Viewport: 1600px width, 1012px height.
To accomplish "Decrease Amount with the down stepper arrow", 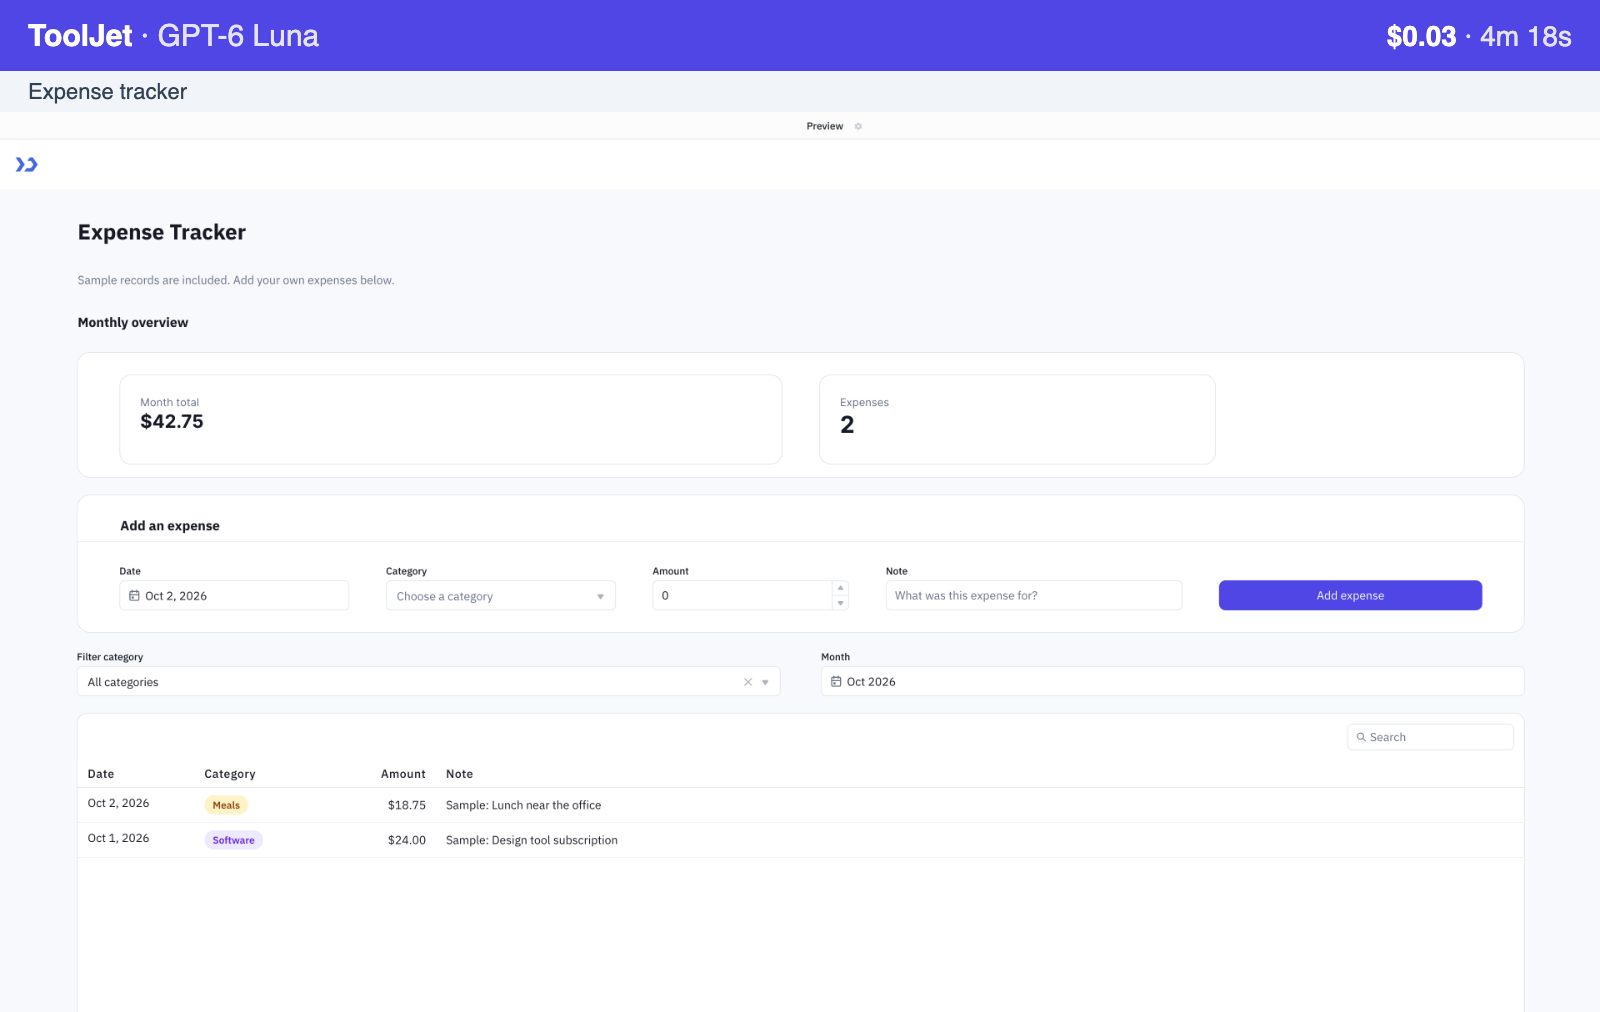I will [841, 603].
